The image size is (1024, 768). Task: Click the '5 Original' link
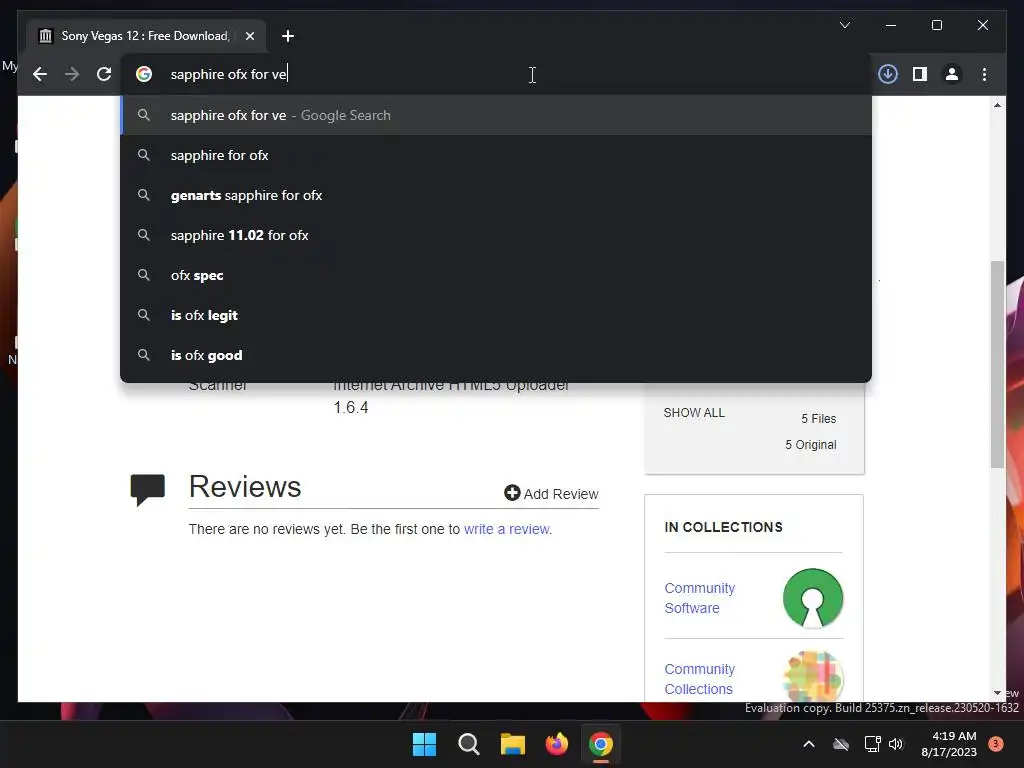click(x=810, y=445)
